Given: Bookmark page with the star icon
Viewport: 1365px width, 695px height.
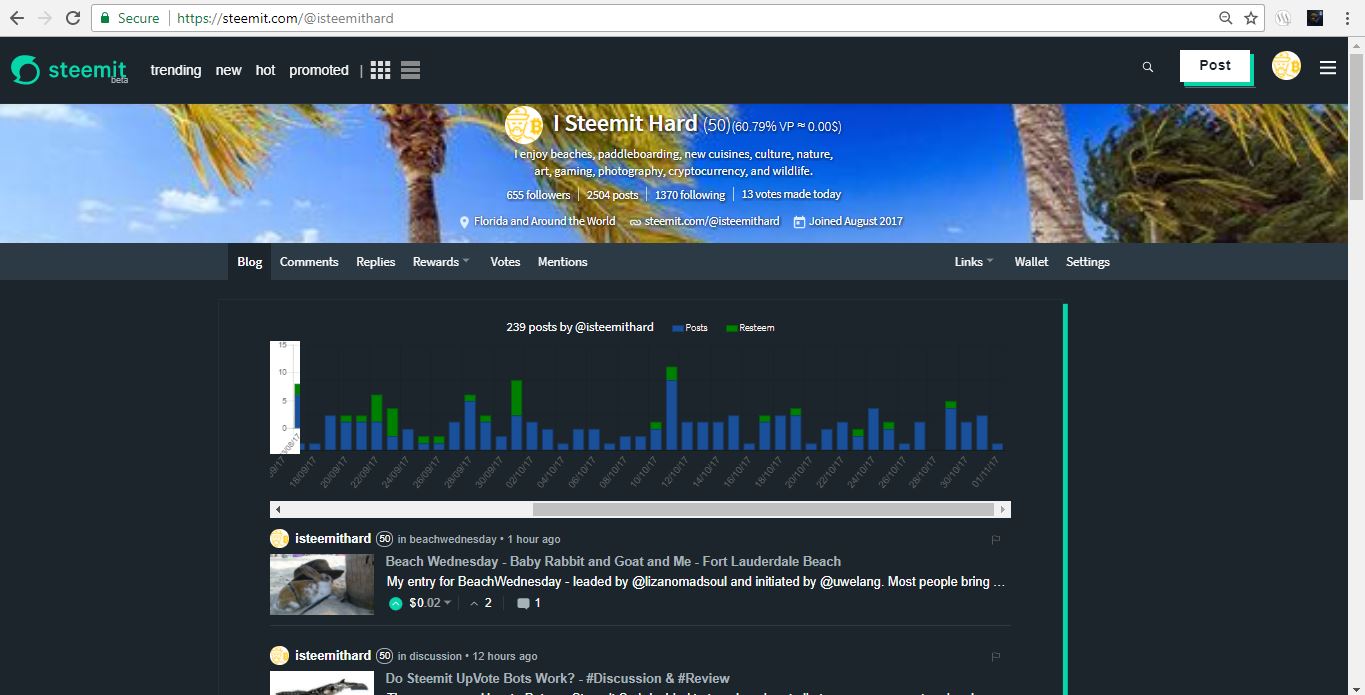Looking at the screenshot, I should pyautogui.click(x=1251, y=18).
